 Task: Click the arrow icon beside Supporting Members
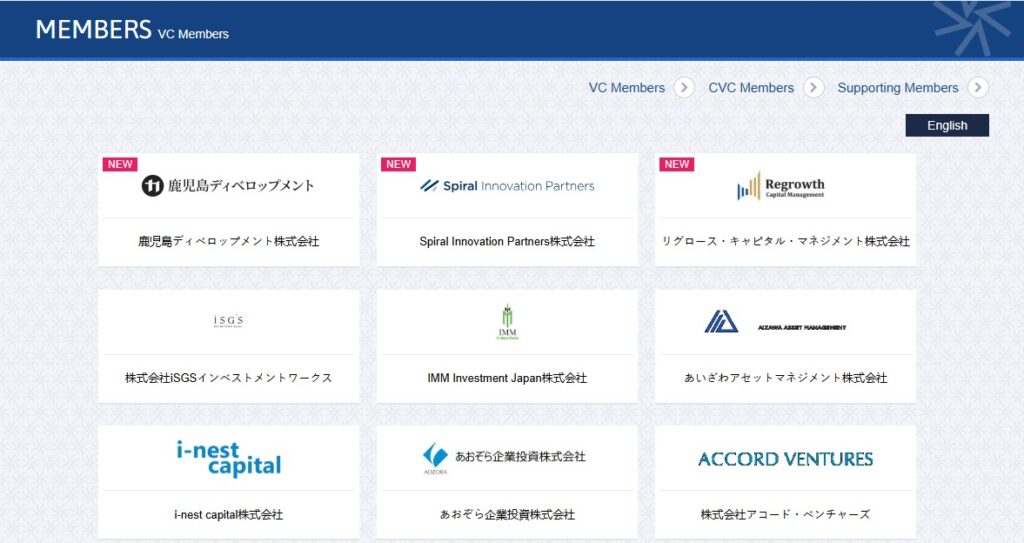point(978,88)
